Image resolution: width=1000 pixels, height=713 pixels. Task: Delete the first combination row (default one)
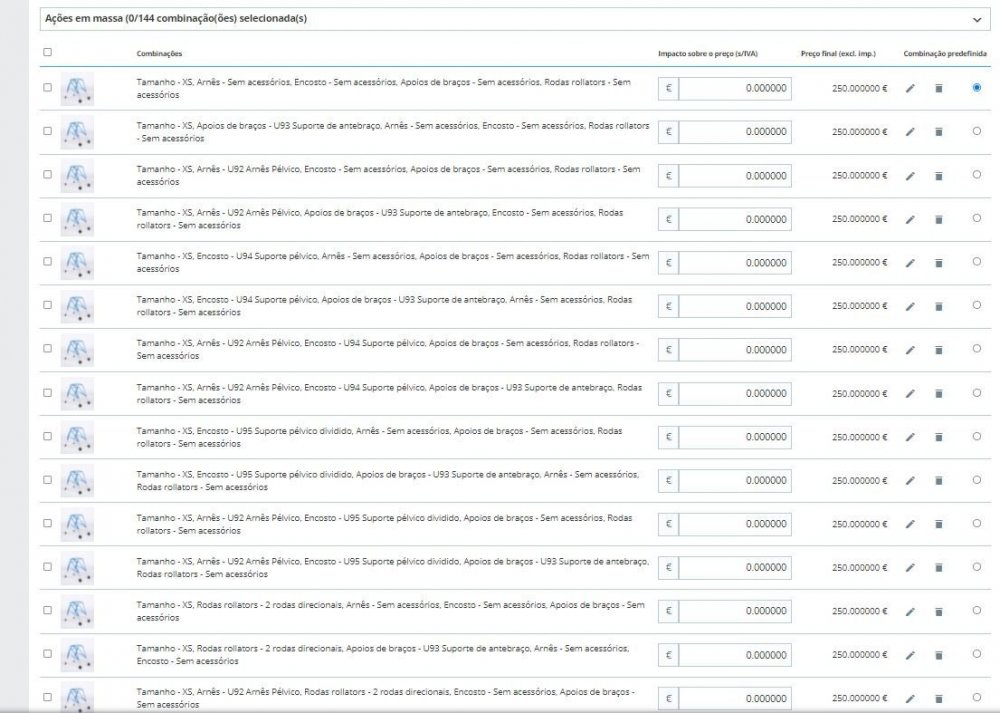(939, 89)
